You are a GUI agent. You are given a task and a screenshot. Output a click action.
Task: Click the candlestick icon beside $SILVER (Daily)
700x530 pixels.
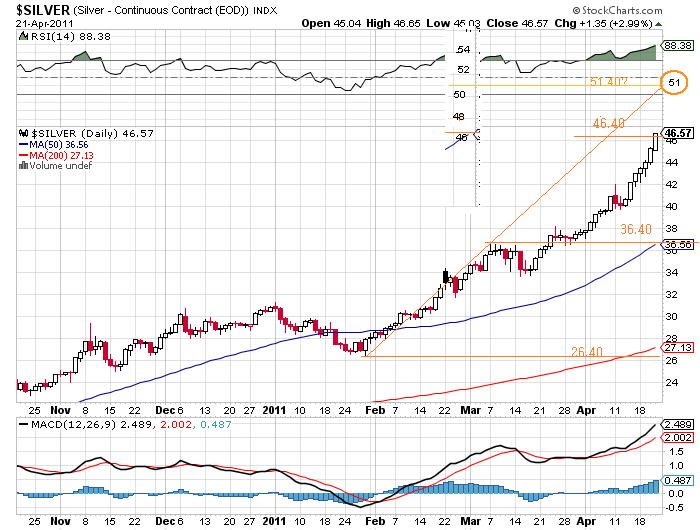click(23, 133)
